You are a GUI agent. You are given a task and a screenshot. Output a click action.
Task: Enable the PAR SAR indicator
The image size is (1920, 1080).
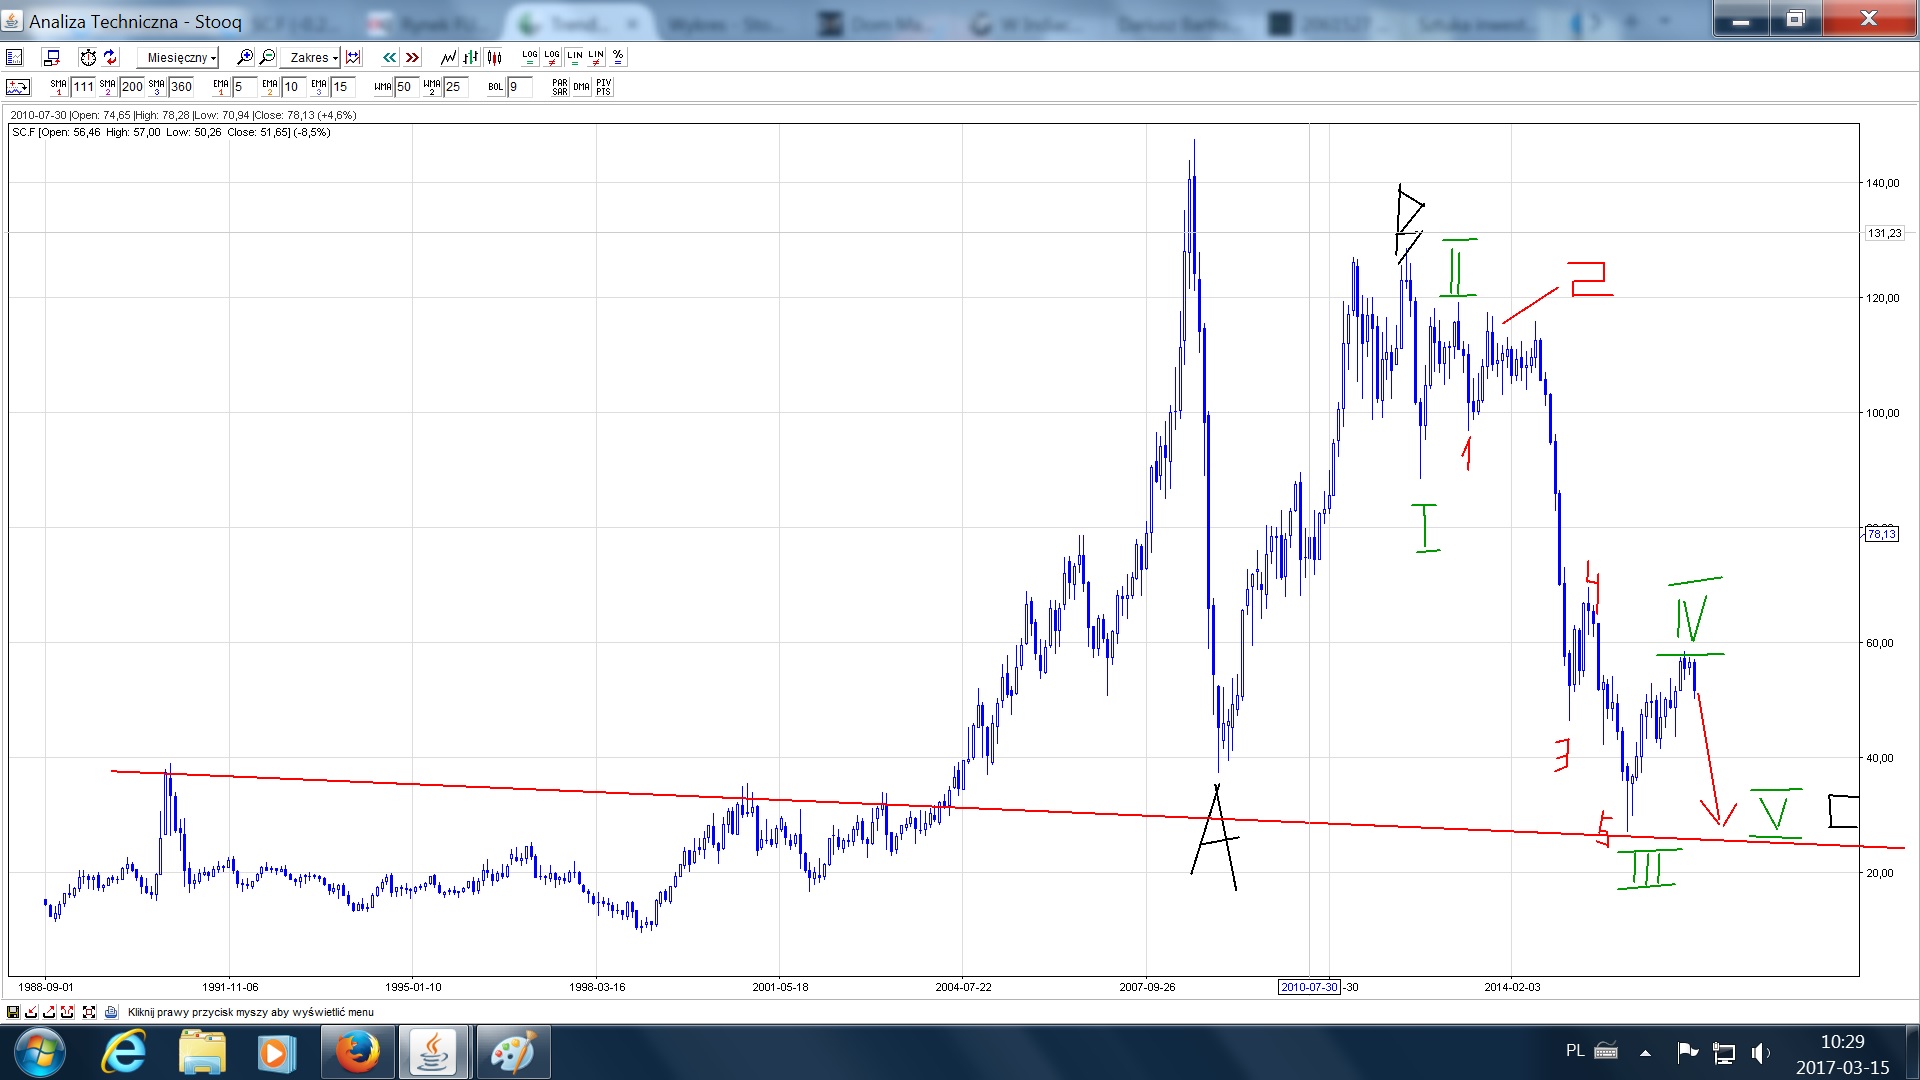(559, 87)
